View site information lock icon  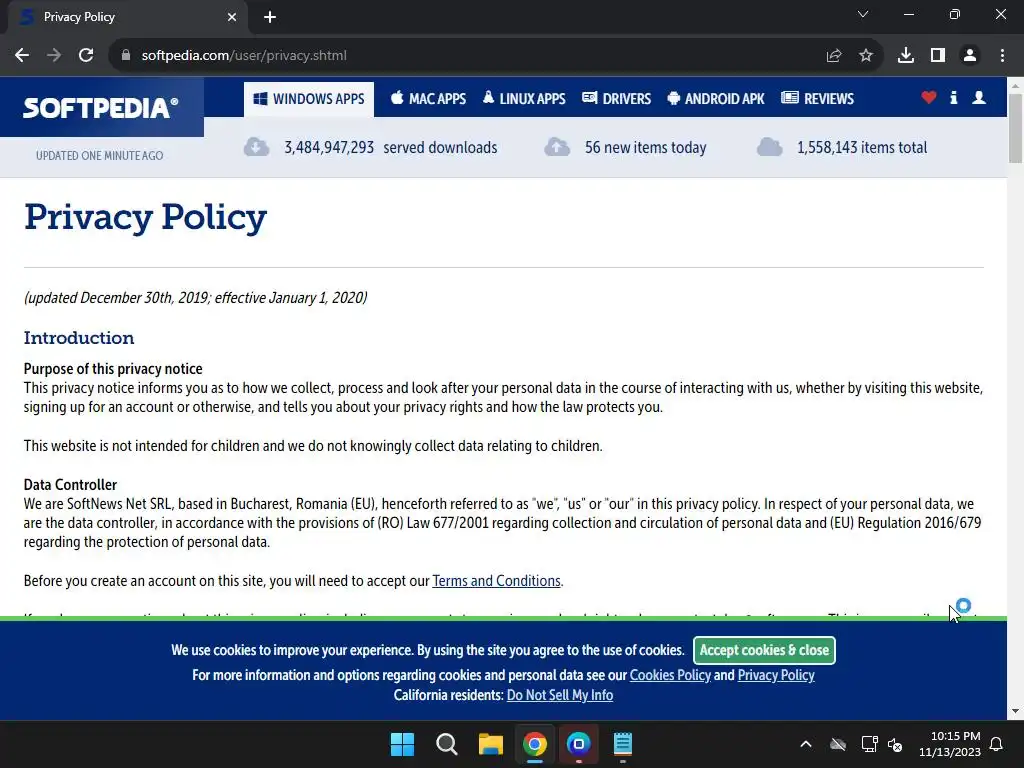(125, 56)
